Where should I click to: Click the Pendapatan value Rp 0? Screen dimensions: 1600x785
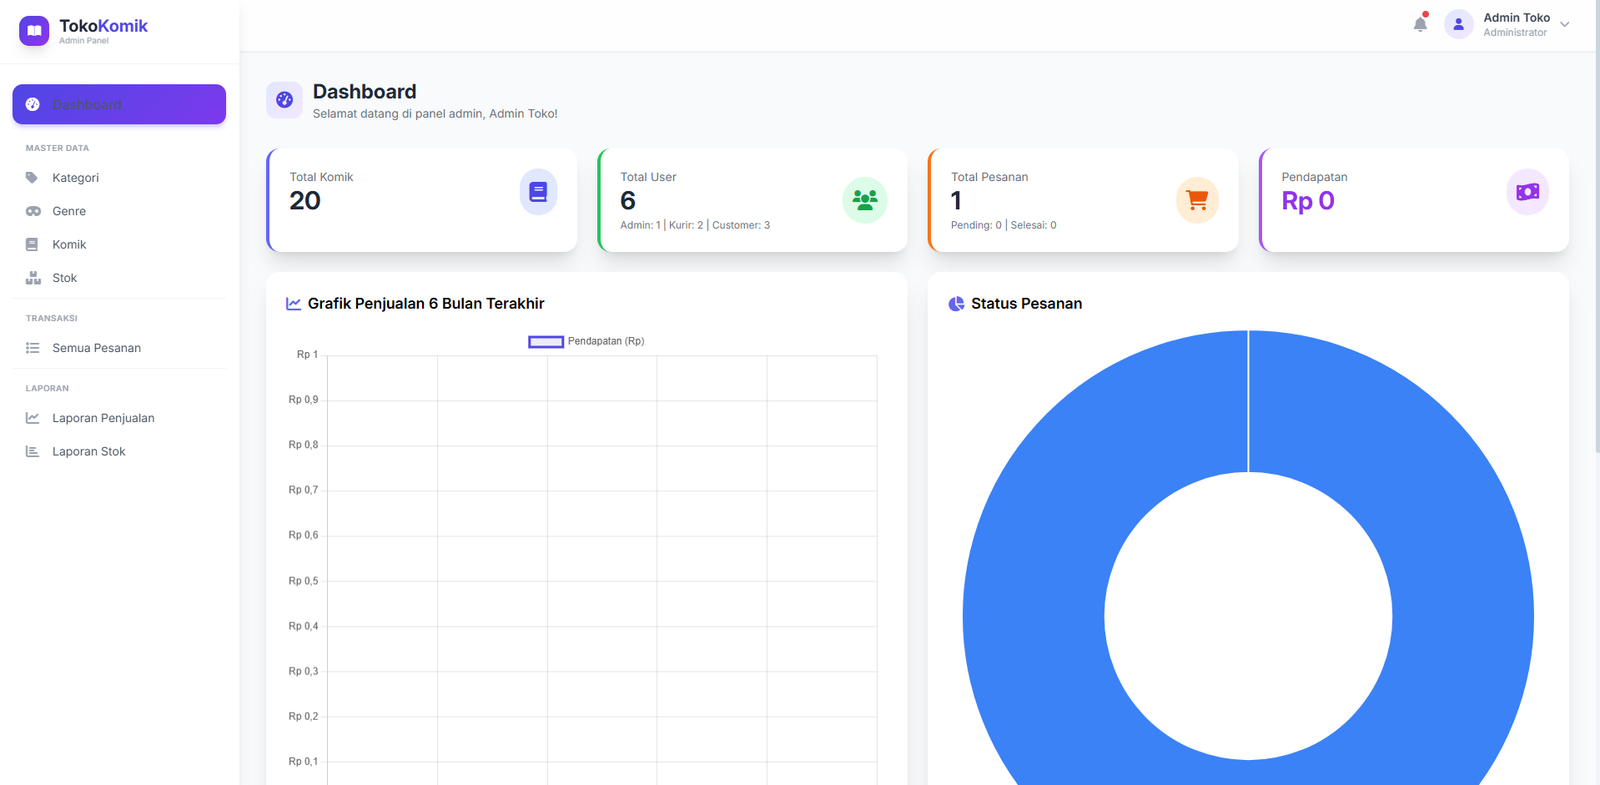(x=1308, y=201)
